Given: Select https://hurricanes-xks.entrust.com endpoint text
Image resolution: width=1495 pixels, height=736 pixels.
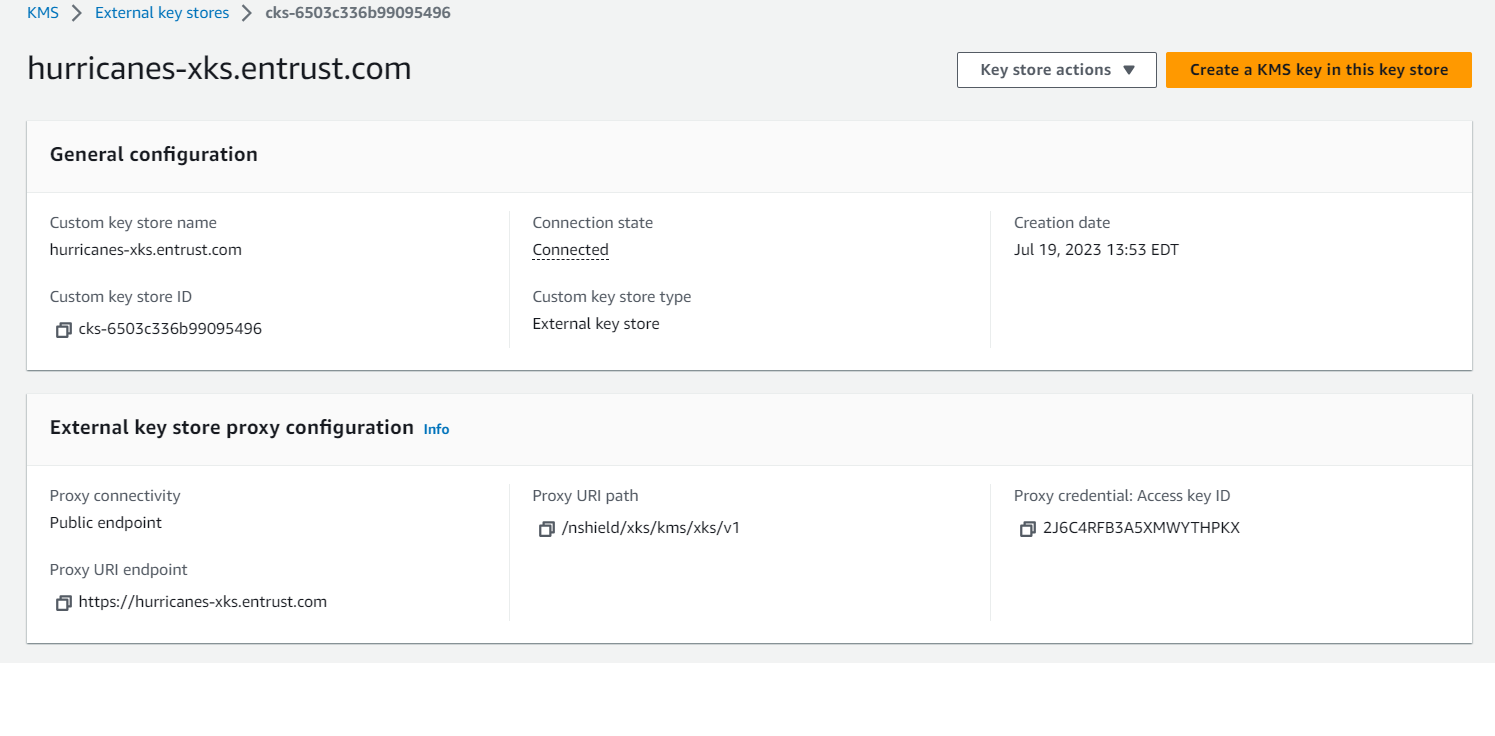Looking at the screenshot, I should tap(203, 602).
